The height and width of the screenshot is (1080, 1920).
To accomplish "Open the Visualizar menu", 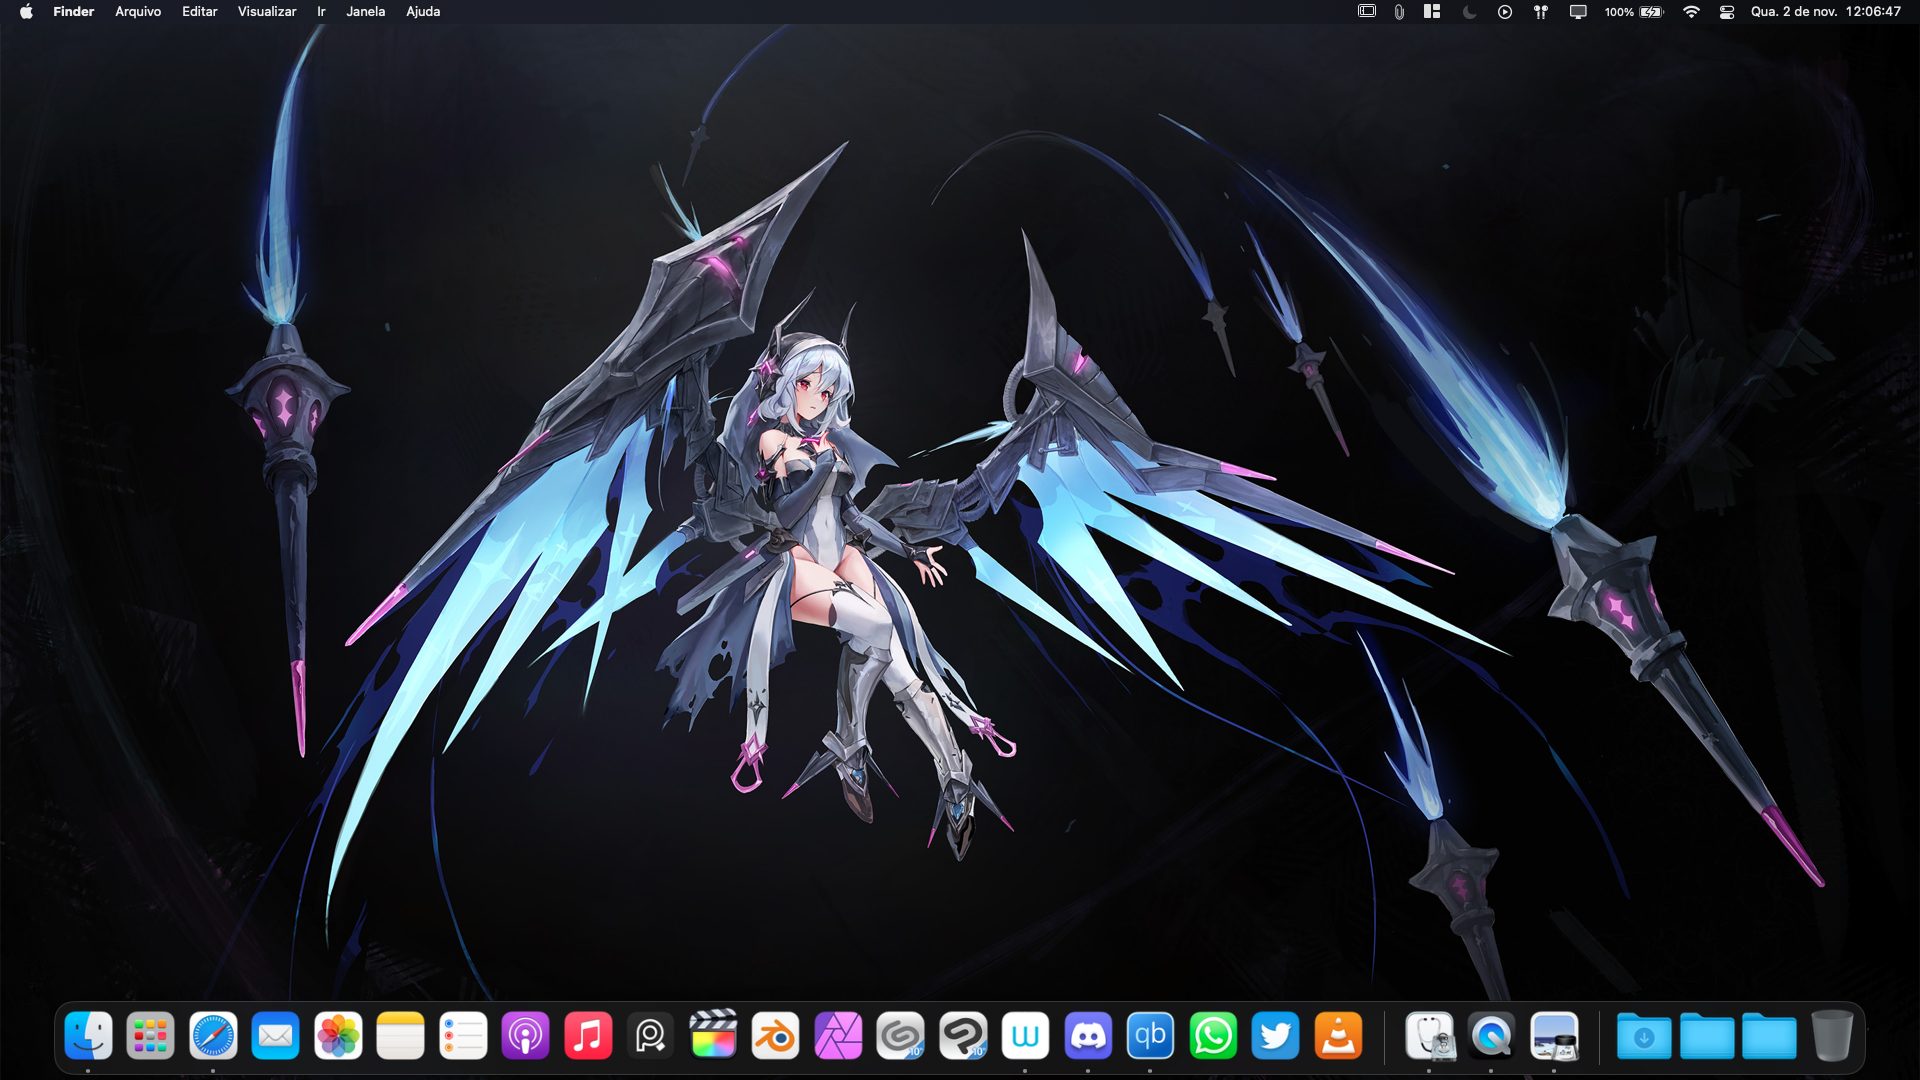I will 267,12.
